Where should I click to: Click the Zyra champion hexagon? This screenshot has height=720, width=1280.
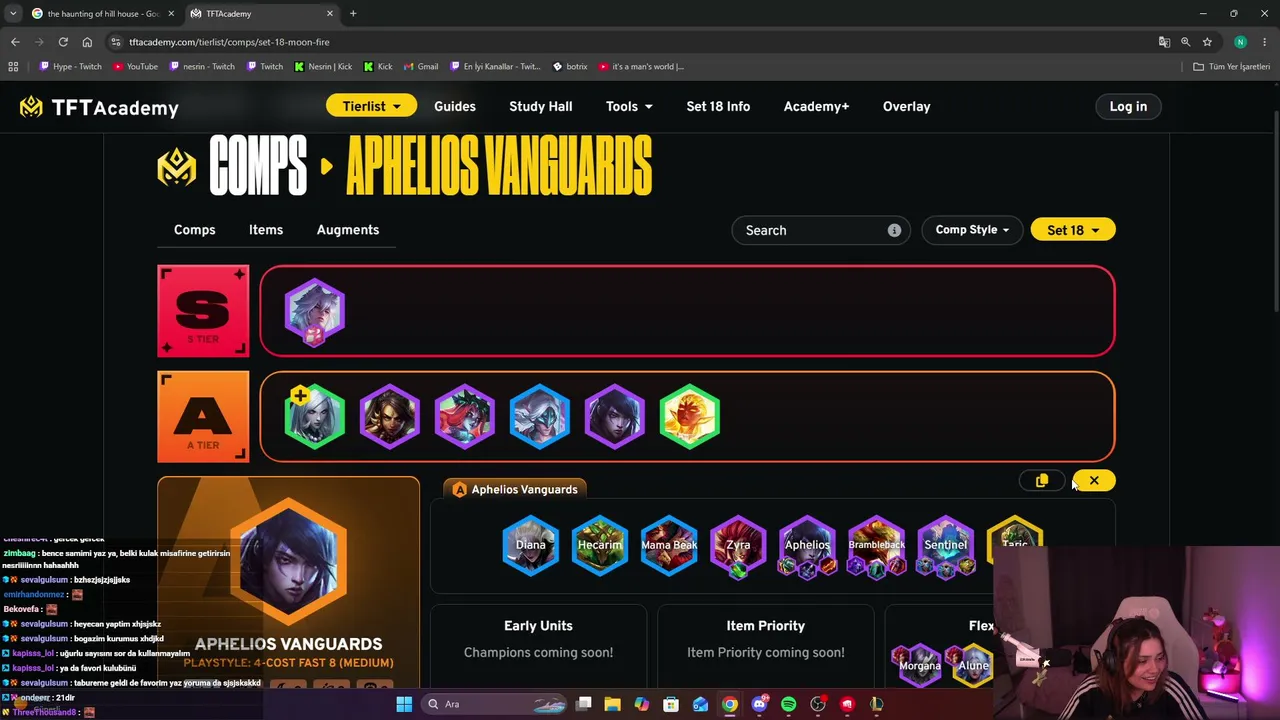(x=738, y=545)
